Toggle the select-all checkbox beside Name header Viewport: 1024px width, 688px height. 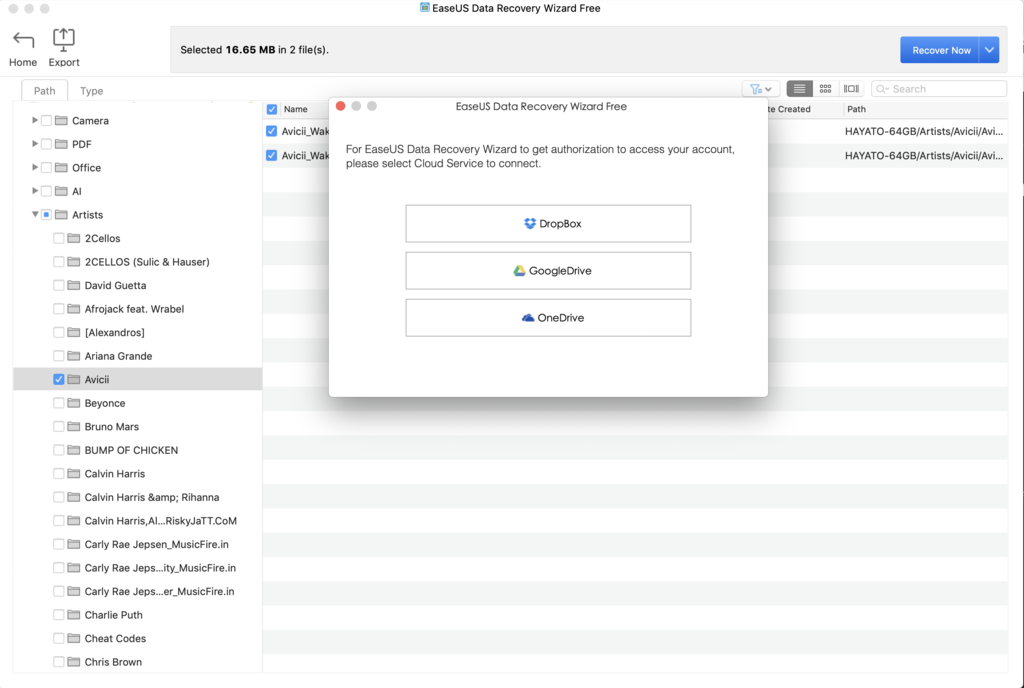click(270, 109)
